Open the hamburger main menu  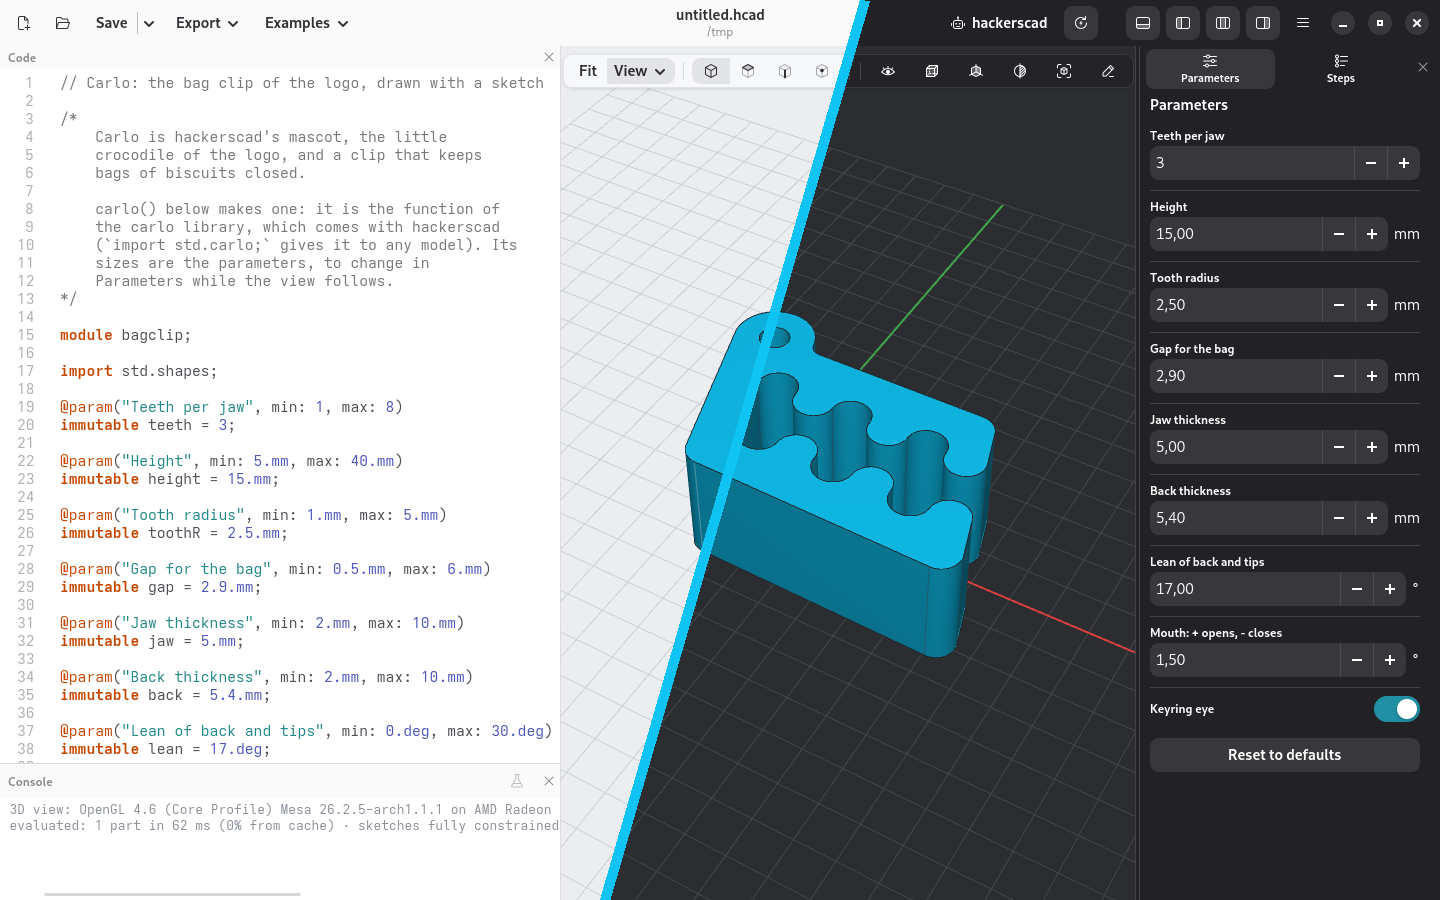tap(1303, 23)
